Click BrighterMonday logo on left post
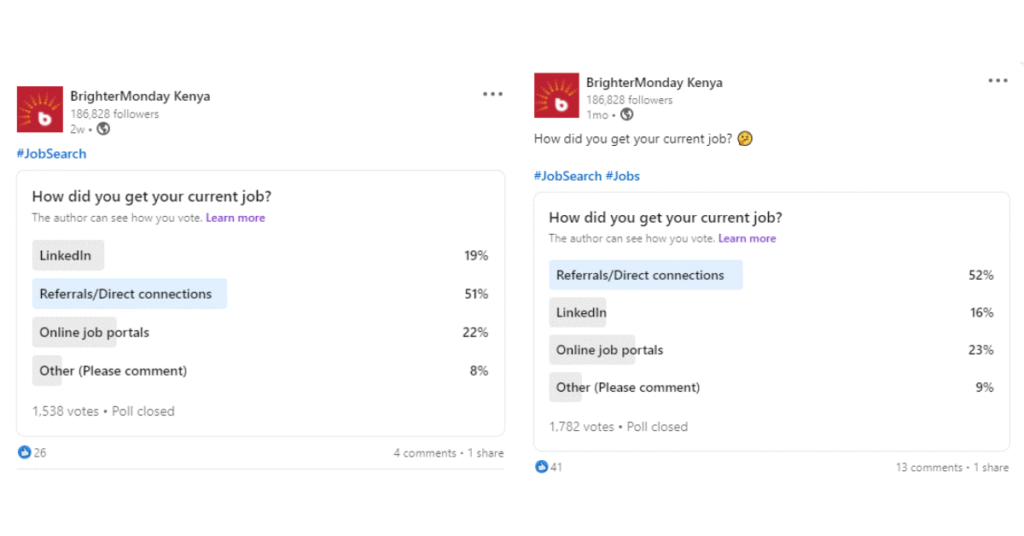This screenshot has width=1024, height=536. 40,109
